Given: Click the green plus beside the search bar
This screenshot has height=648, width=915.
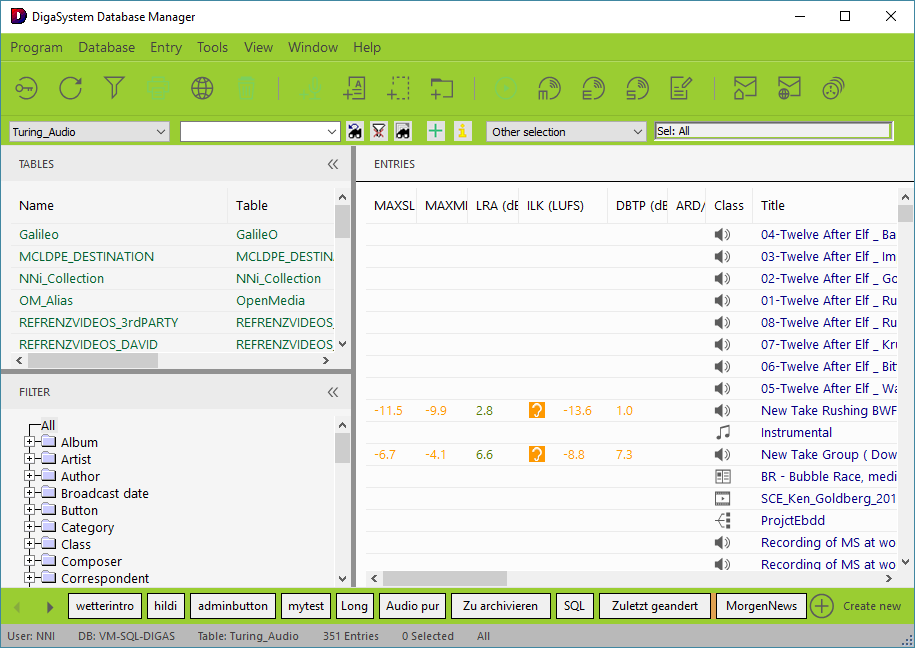Looking at the screenshot, I should tap(434, 131).
